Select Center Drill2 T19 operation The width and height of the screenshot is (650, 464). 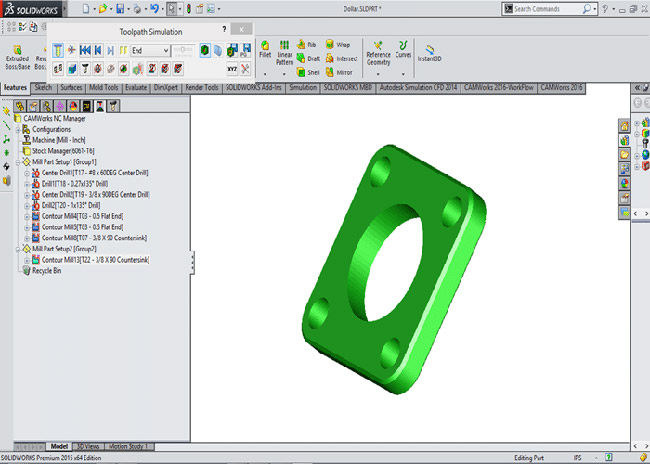pyautogui.click(x=90, y=194)
